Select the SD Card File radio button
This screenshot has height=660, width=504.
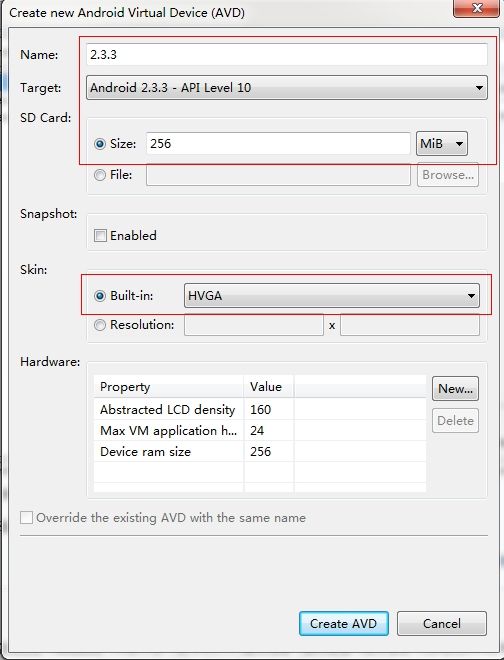(x=100, y=175)
